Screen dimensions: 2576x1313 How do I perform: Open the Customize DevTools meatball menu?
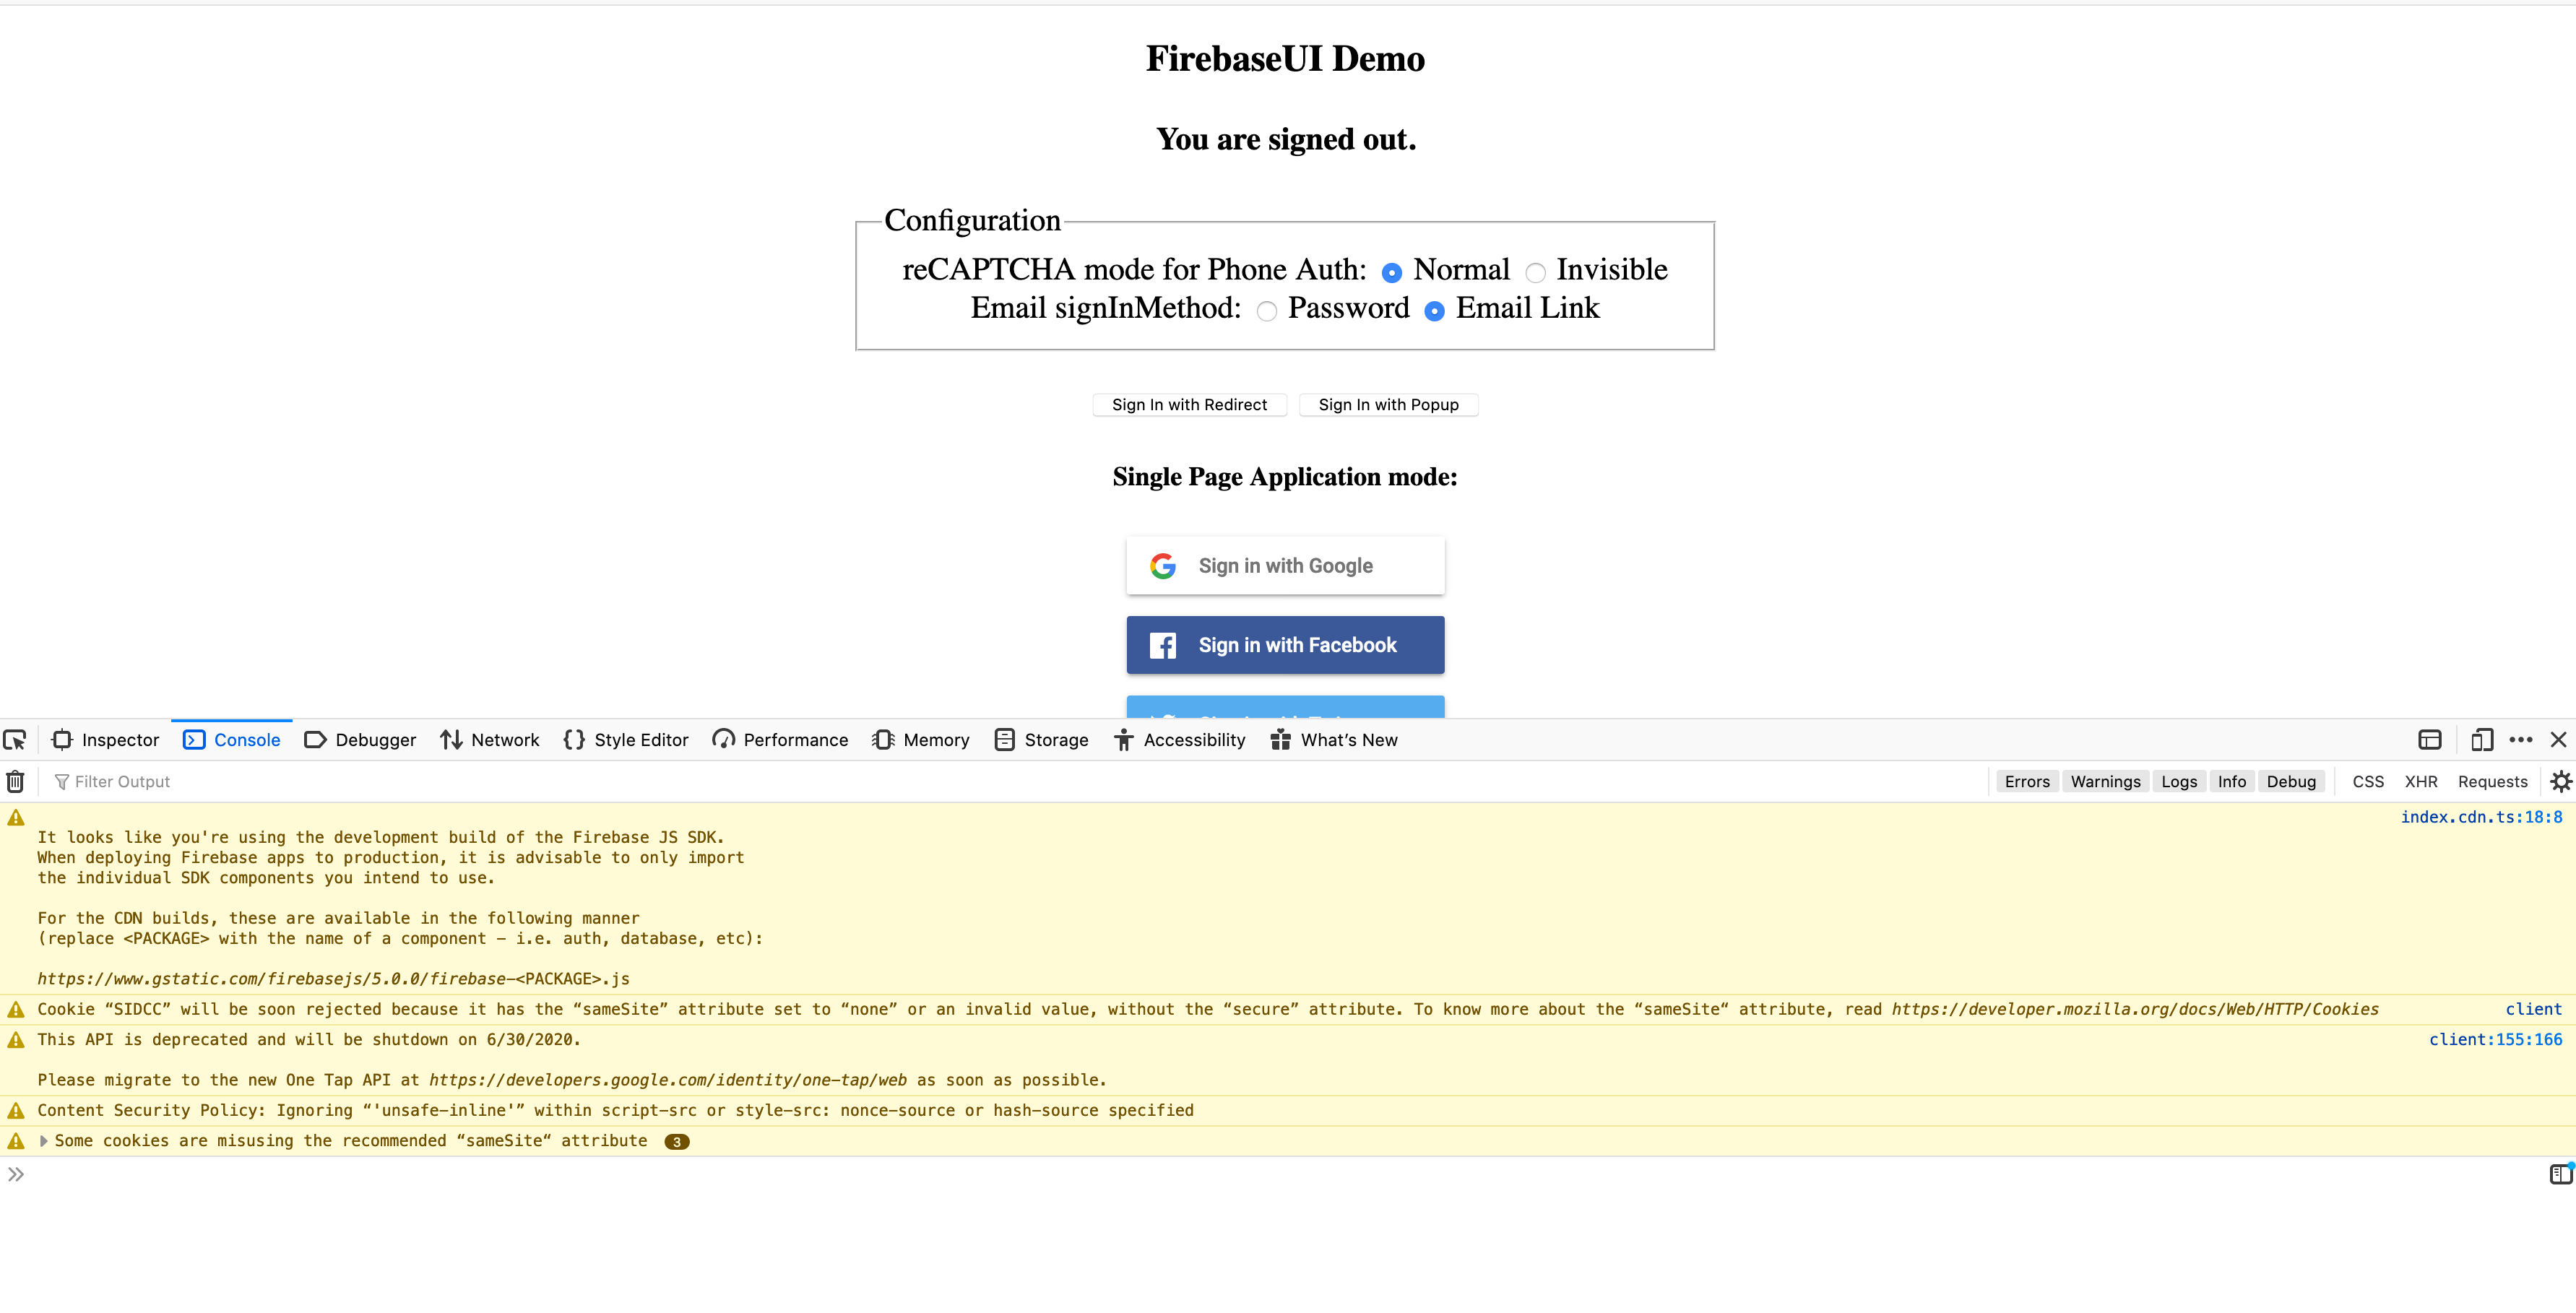(2520, 739)
